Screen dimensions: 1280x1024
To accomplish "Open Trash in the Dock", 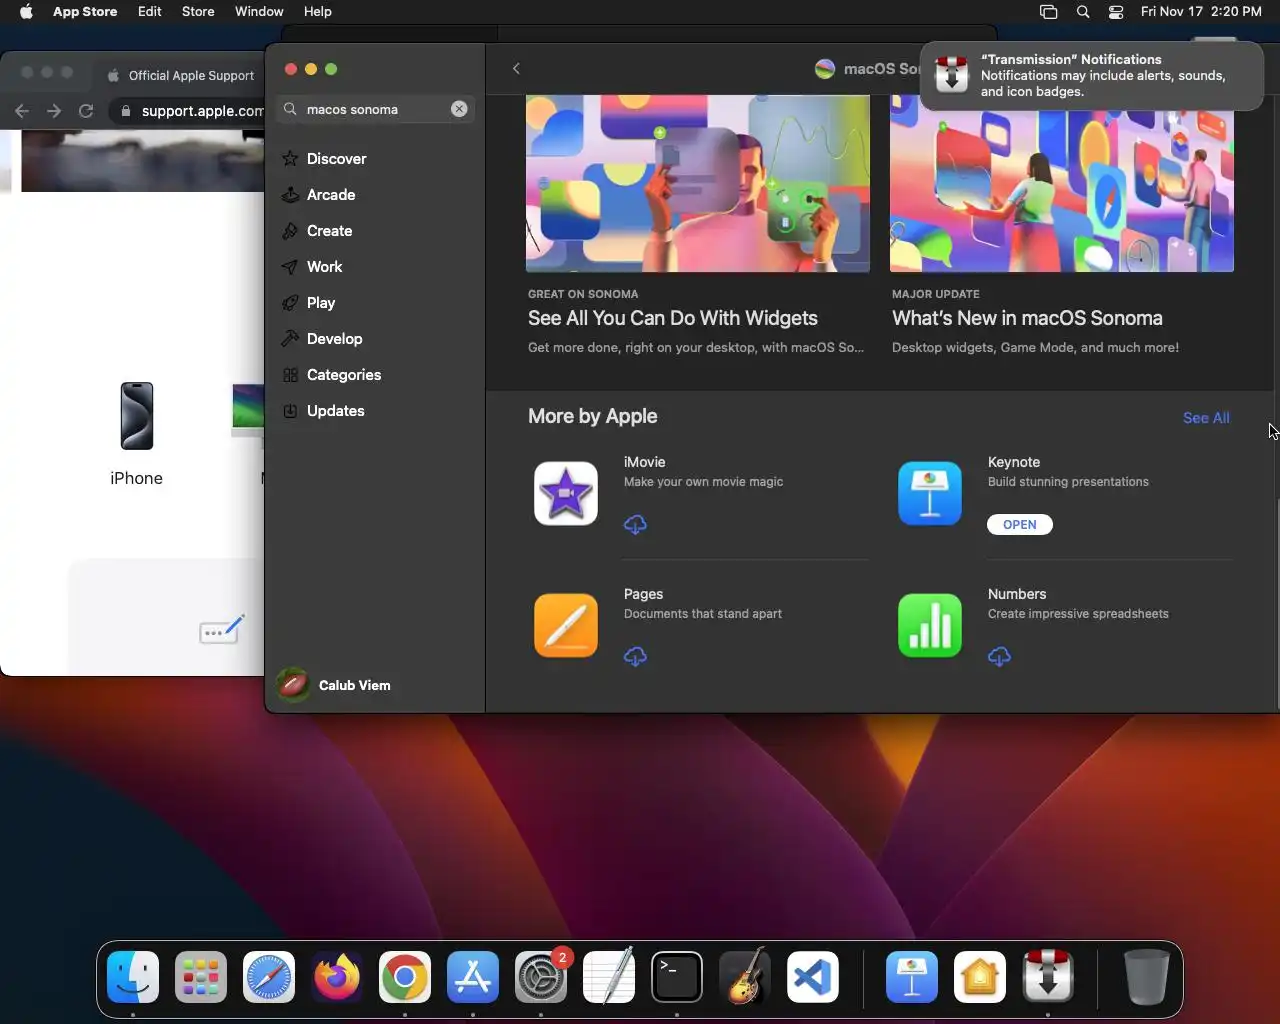I will 1146,977.
